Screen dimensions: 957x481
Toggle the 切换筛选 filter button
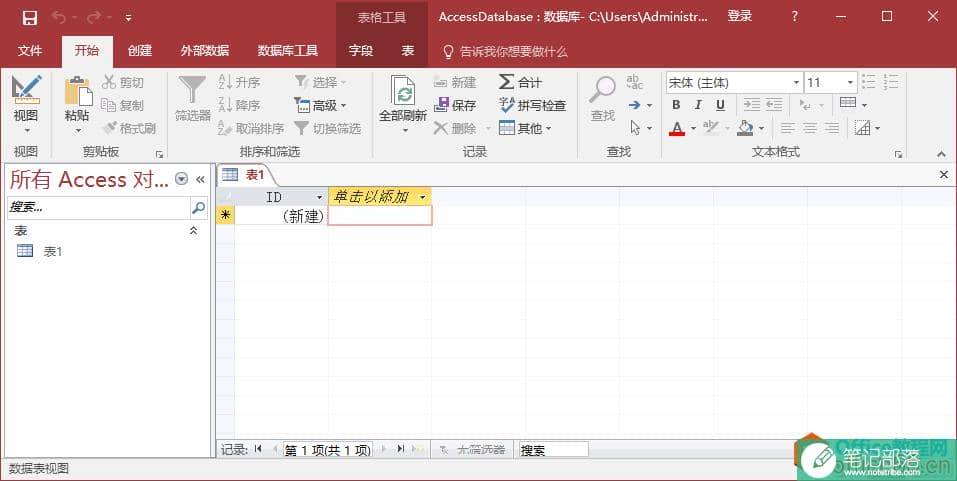328,128
